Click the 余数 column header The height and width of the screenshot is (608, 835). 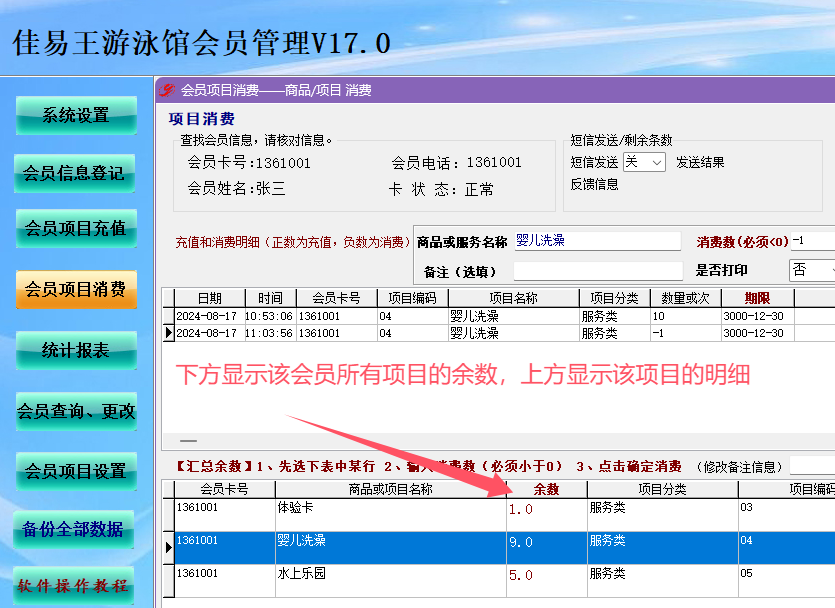tap(546, 489)
